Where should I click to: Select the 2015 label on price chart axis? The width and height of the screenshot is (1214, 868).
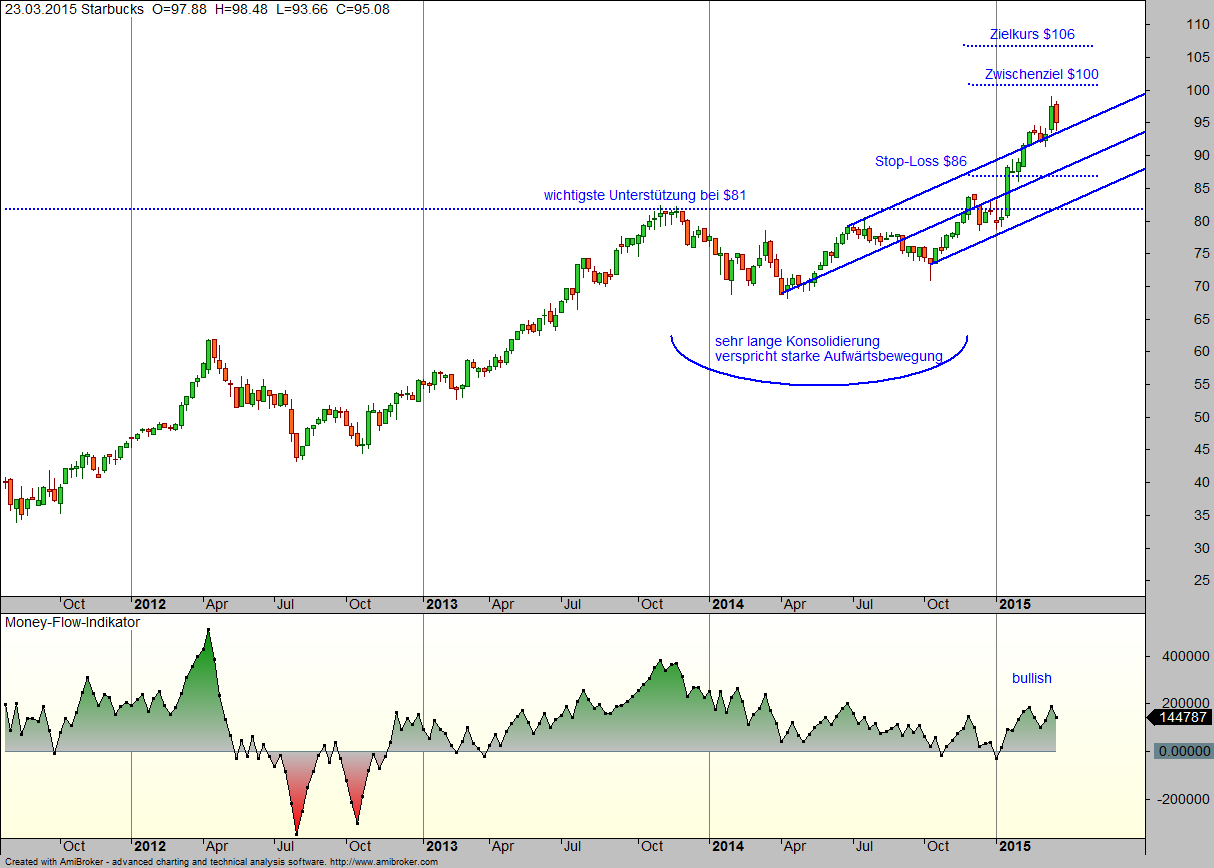[x=1016, y=604]
